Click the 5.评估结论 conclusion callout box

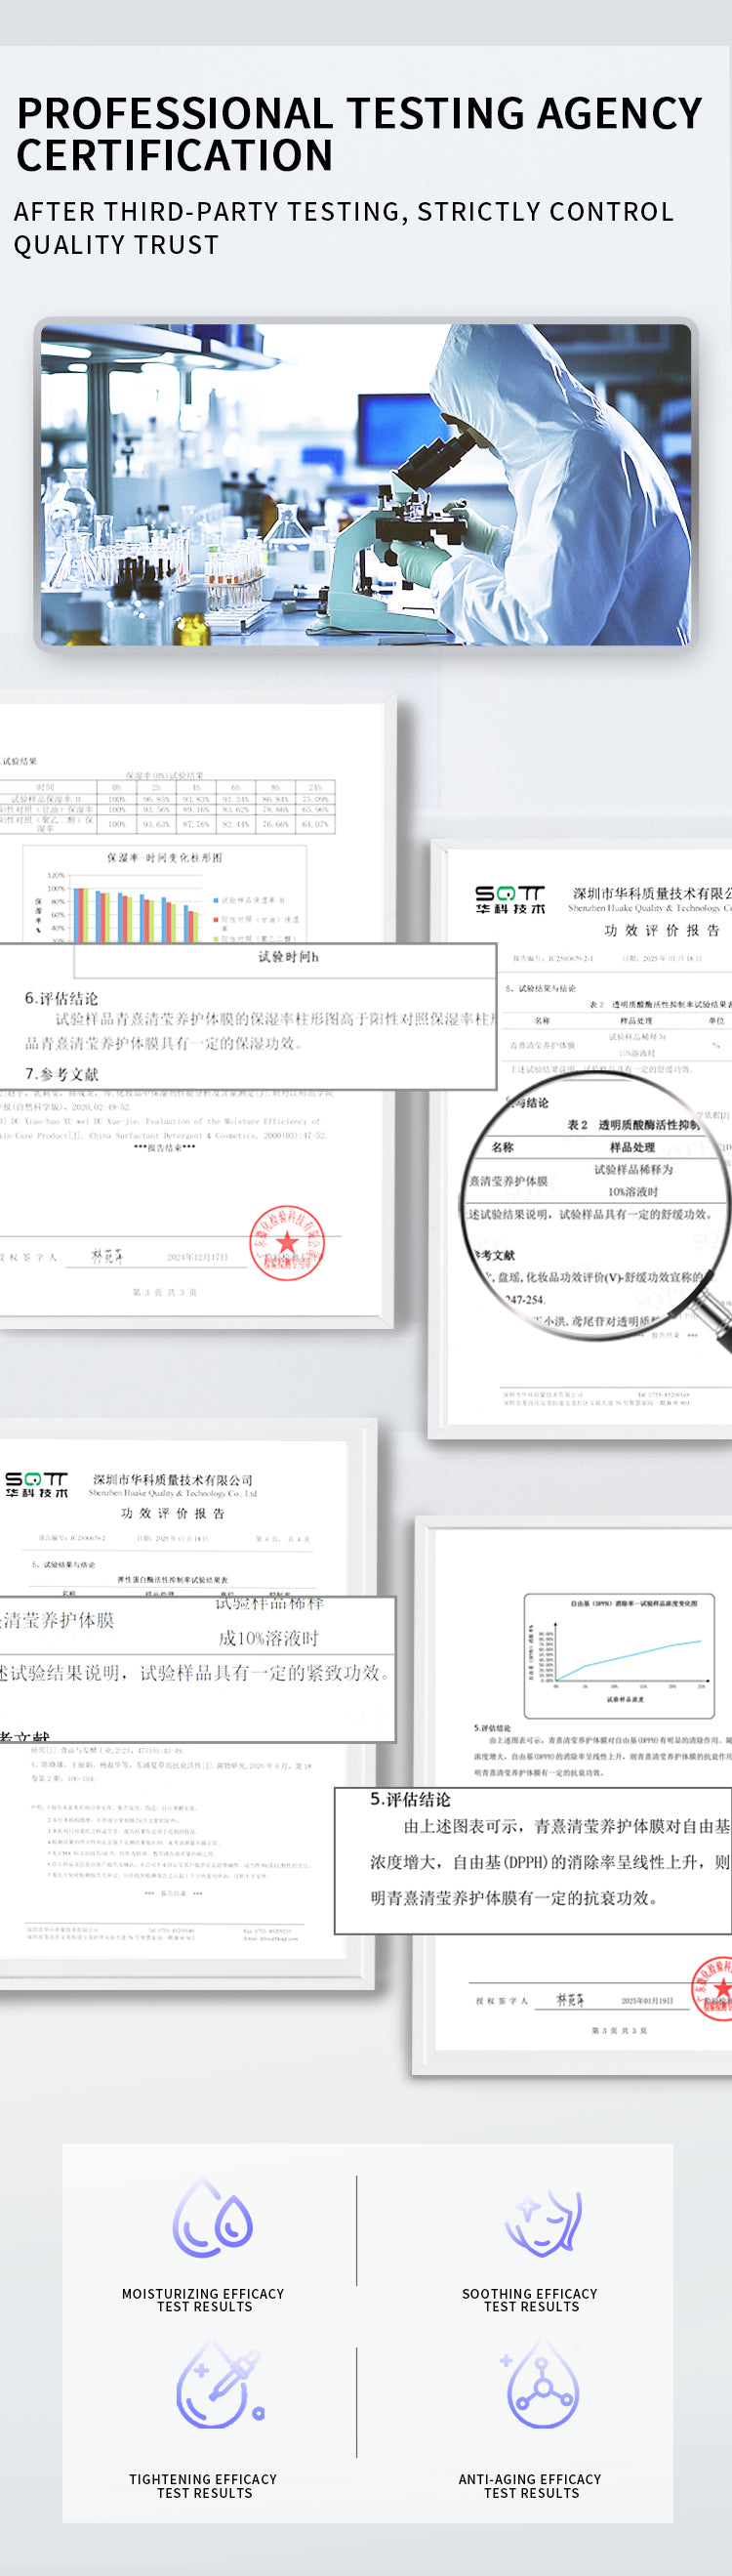point(533,1860)
